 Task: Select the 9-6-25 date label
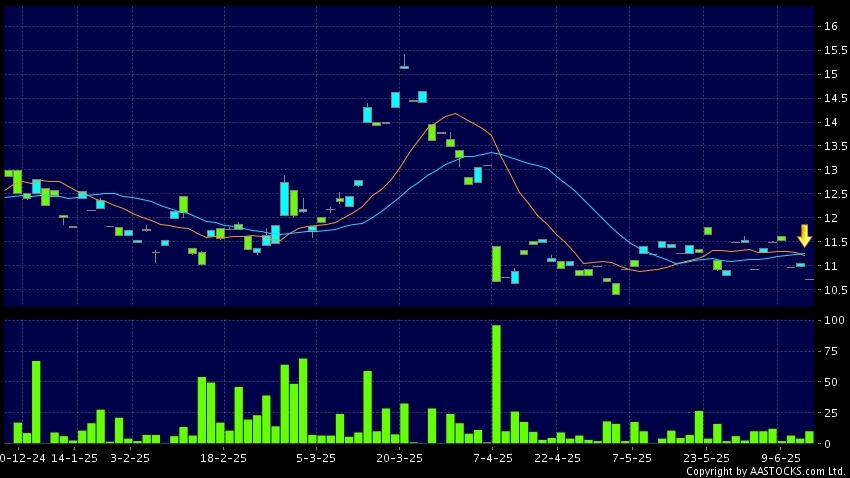point(780,458)
